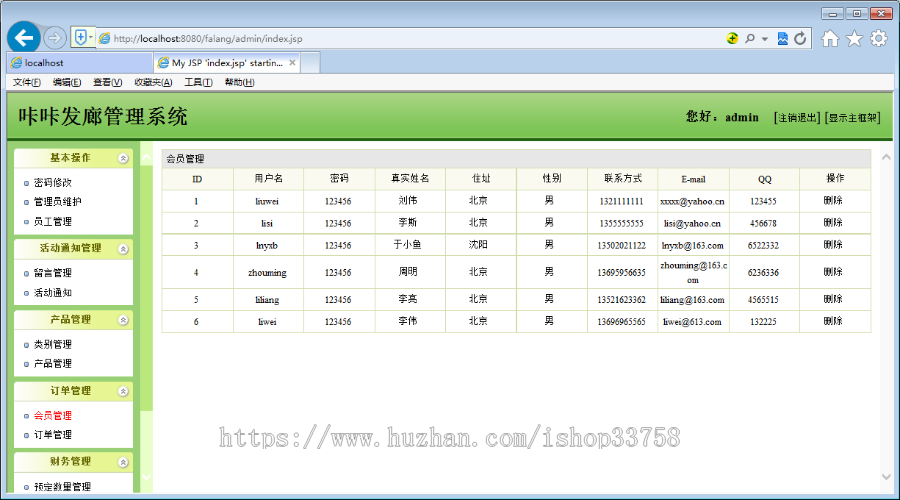Click the name cell 于小鱼
The width and height of the screenshot is (900, 500).
408,245
